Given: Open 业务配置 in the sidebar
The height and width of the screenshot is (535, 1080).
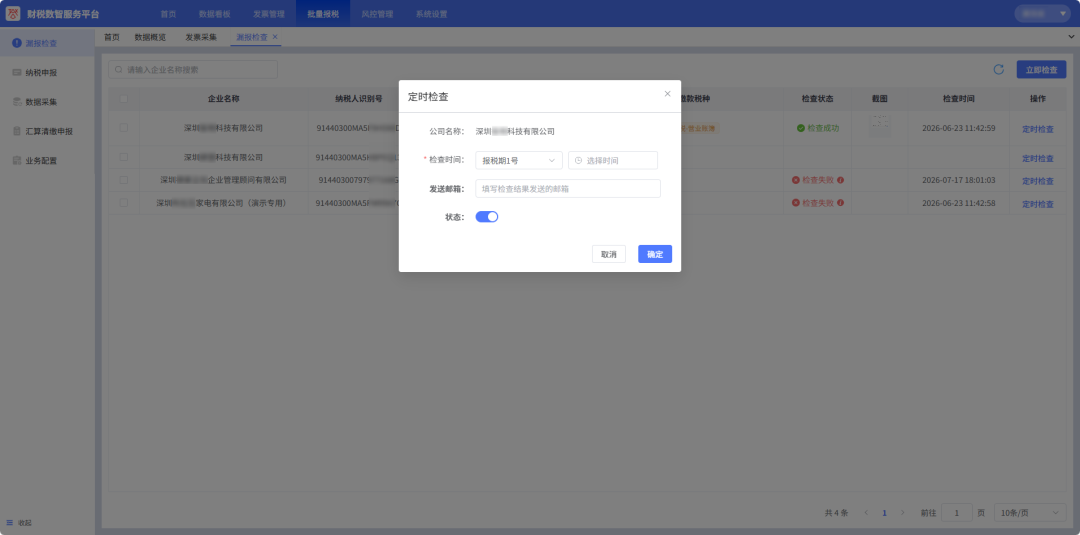Looking at the screenshot, I should [x=47, y=160].
